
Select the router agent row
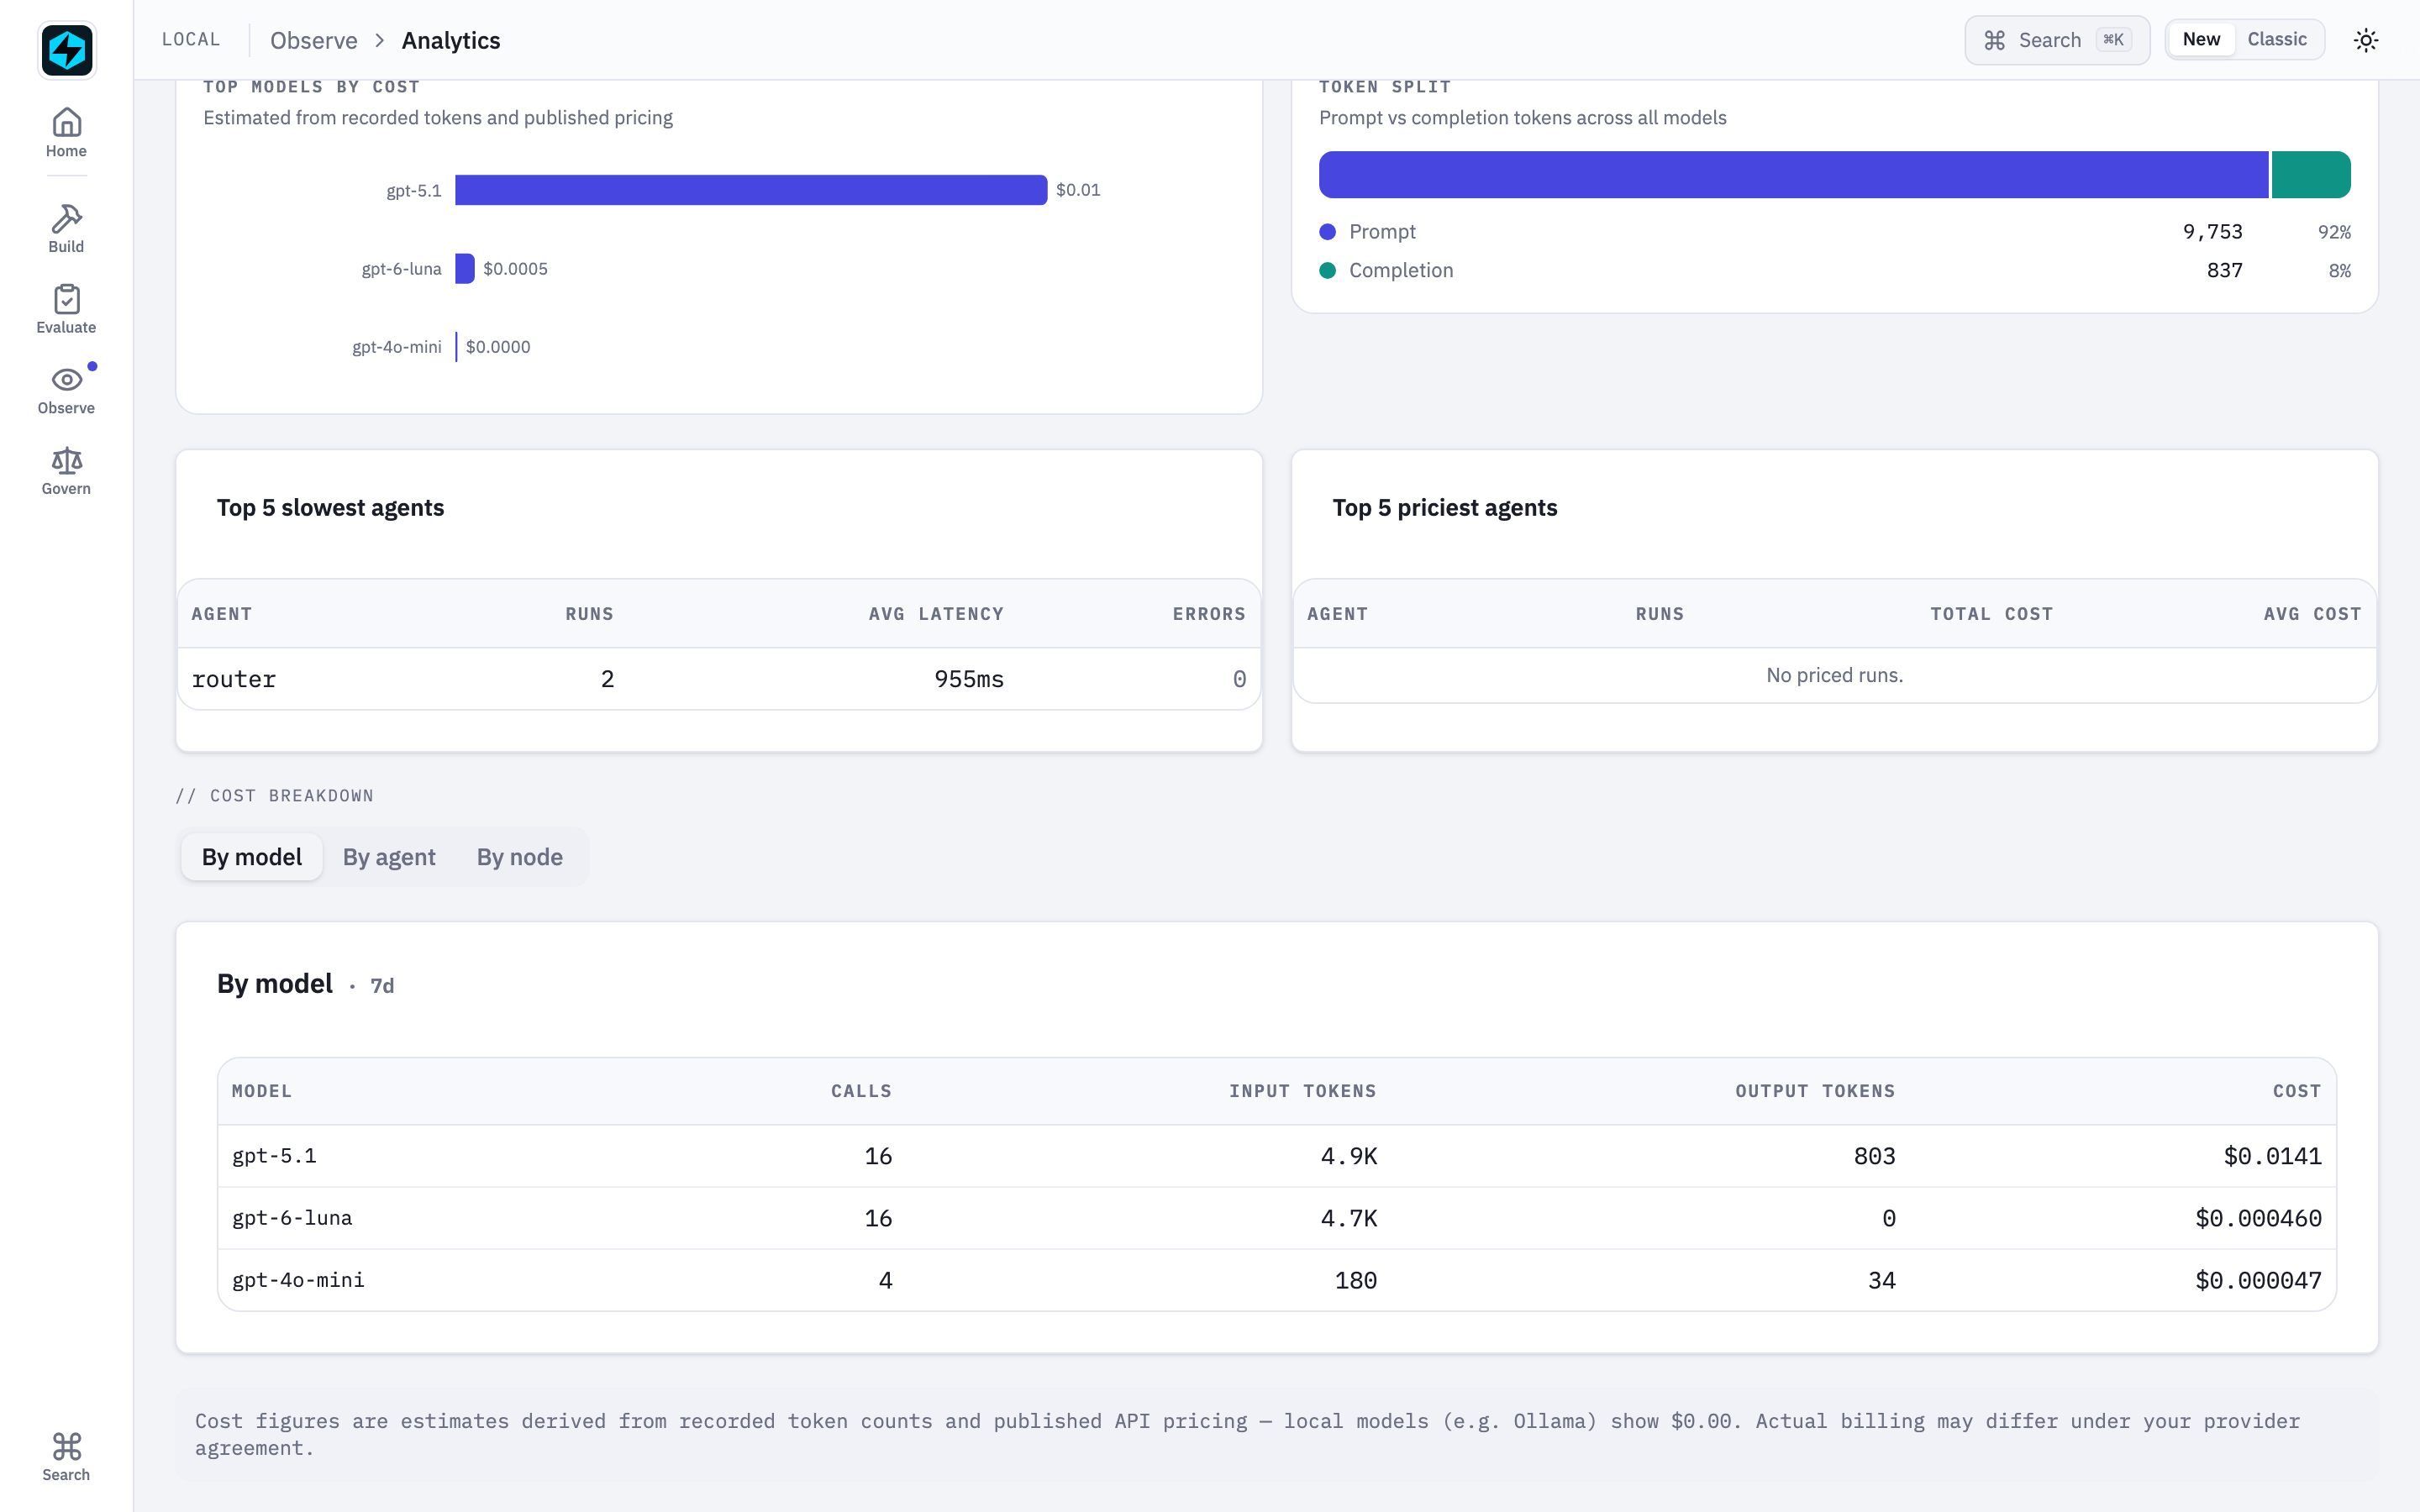pyautogui.click(x=719, y=679)
